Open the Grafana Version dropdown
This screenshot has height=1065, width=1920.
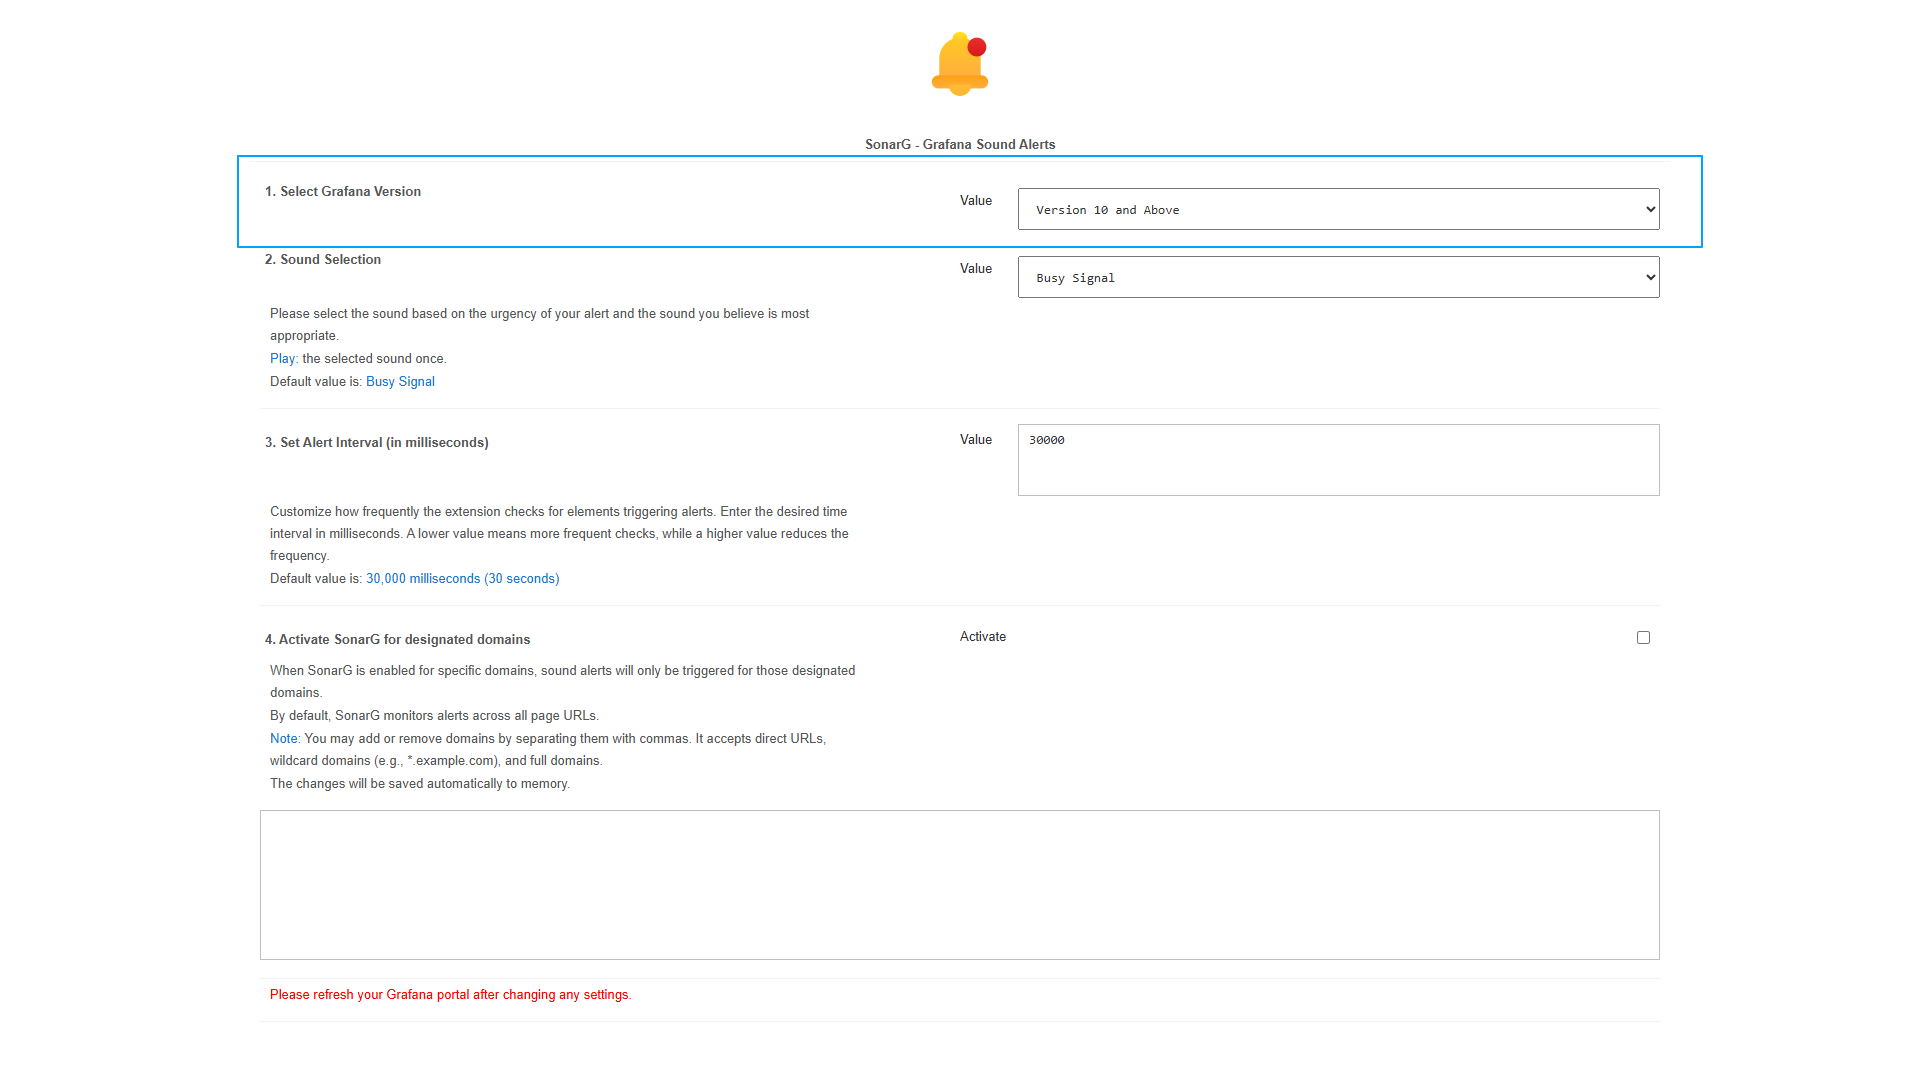[x=1337, y=209]
